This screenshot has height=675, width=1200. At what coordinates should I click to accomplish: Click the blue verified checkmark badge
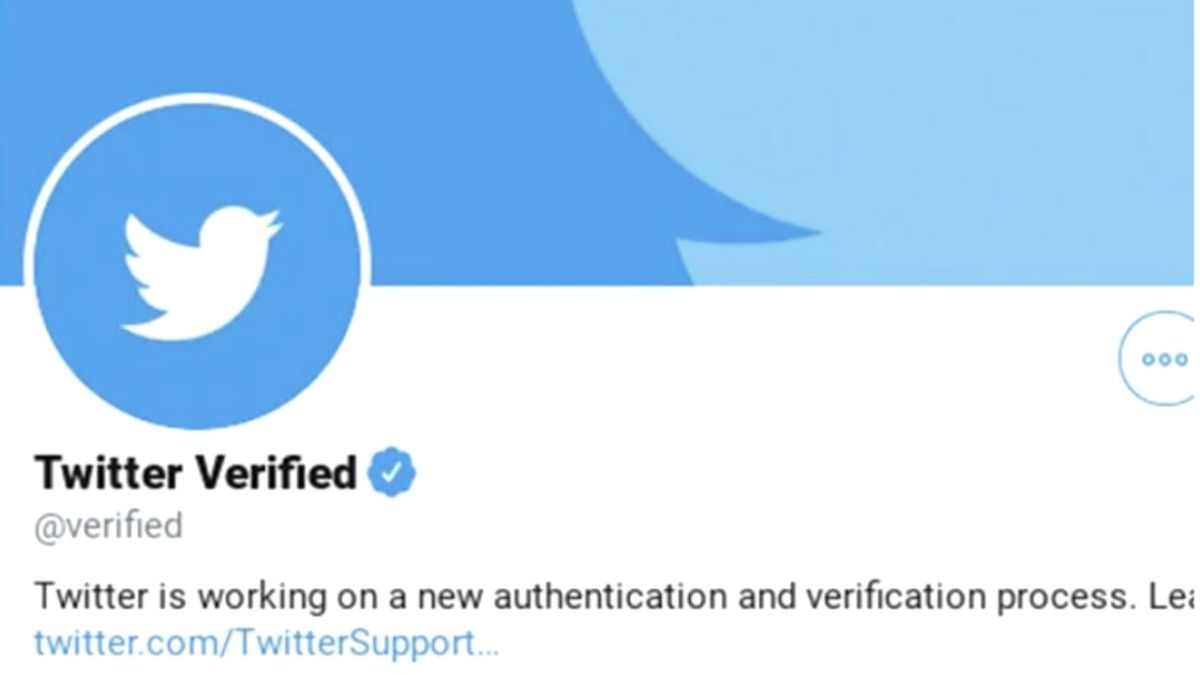point(393,473)
